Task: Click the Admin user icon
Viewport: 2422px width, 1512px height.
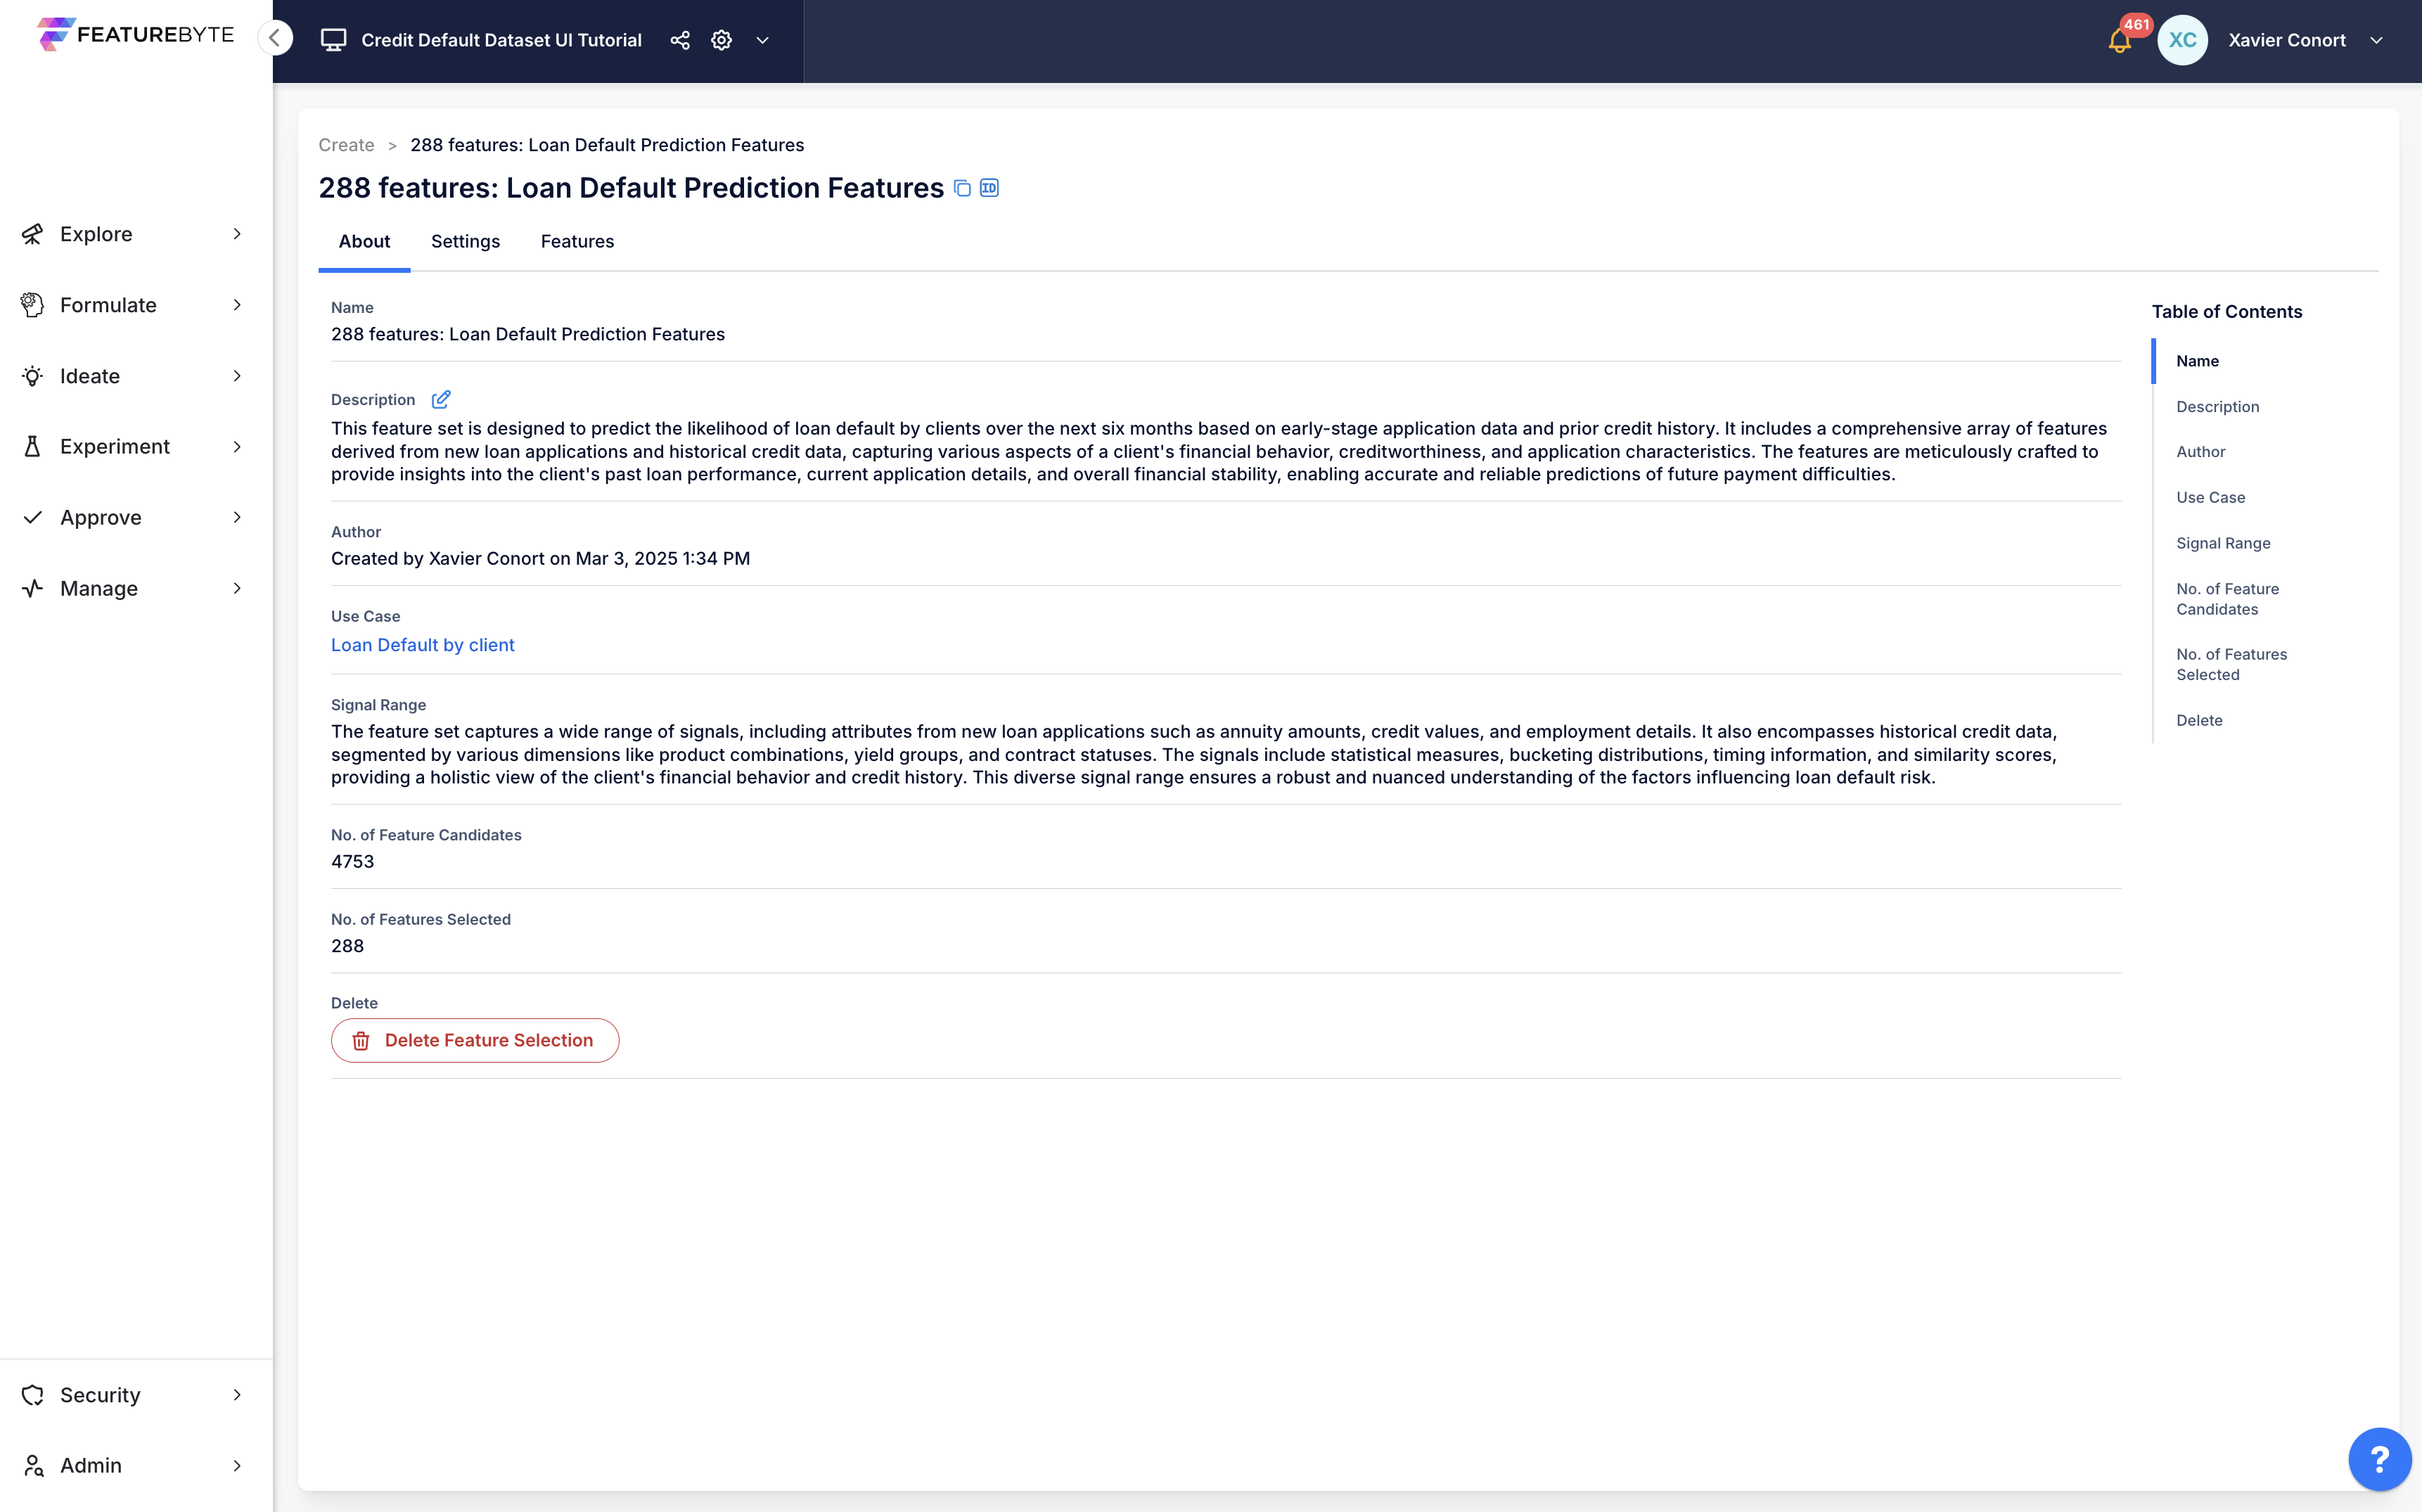Action: pos(33,1466)
